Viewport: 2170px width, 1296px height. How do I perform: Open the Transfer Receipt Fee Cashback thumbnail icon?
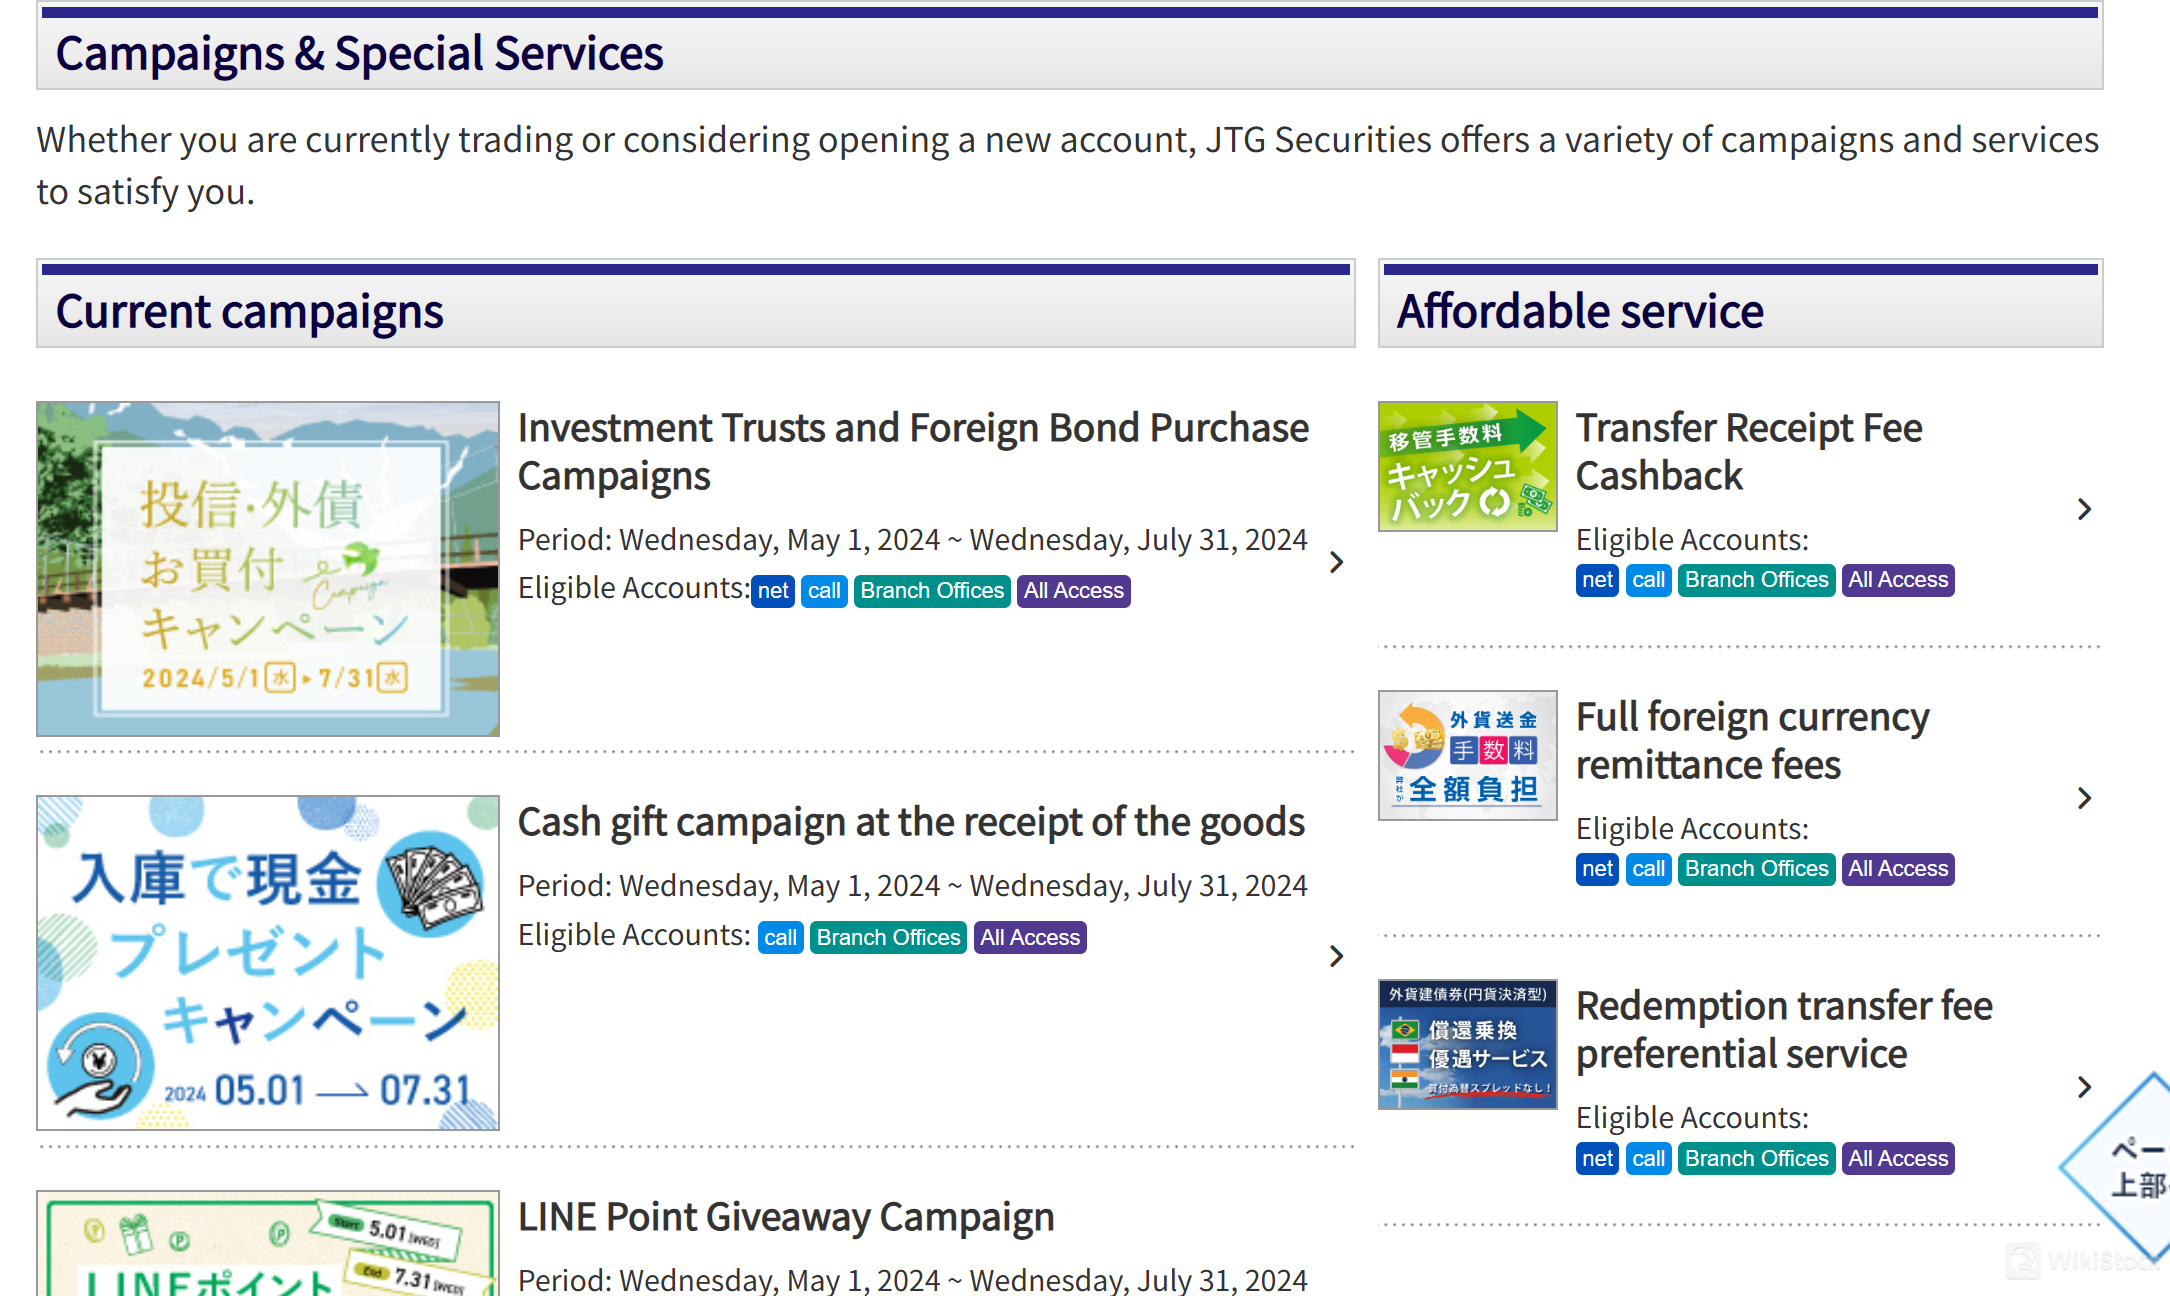(x=1467, y=466)
